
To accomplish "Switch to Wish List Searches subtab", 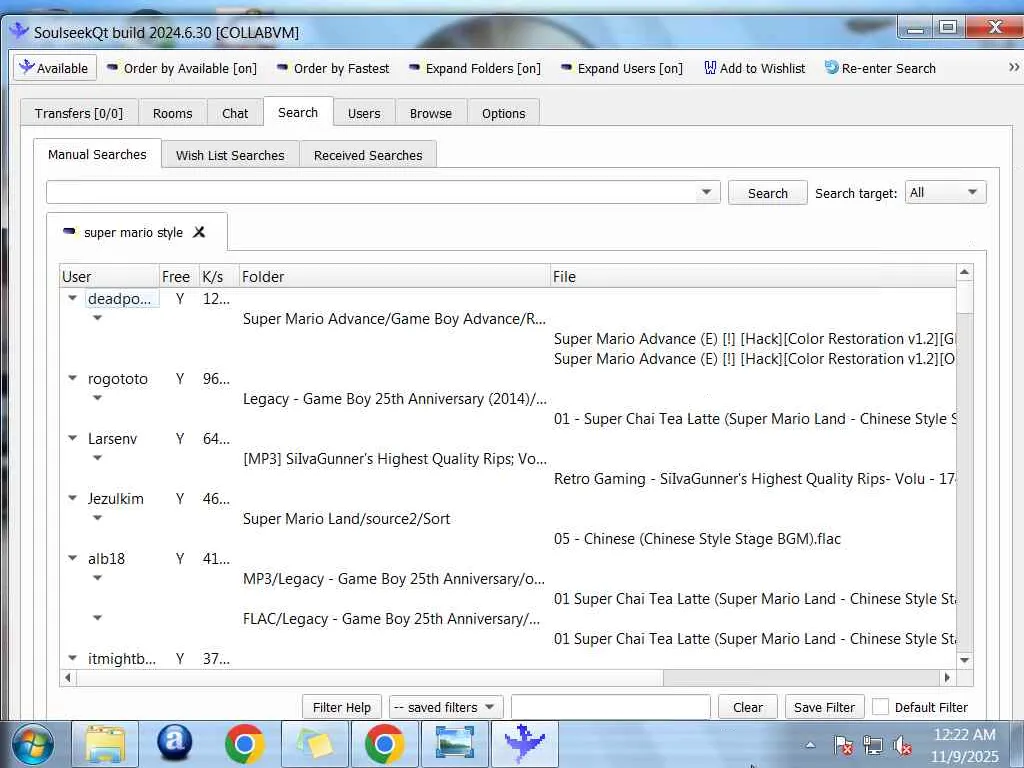I will tap(230, 155).
